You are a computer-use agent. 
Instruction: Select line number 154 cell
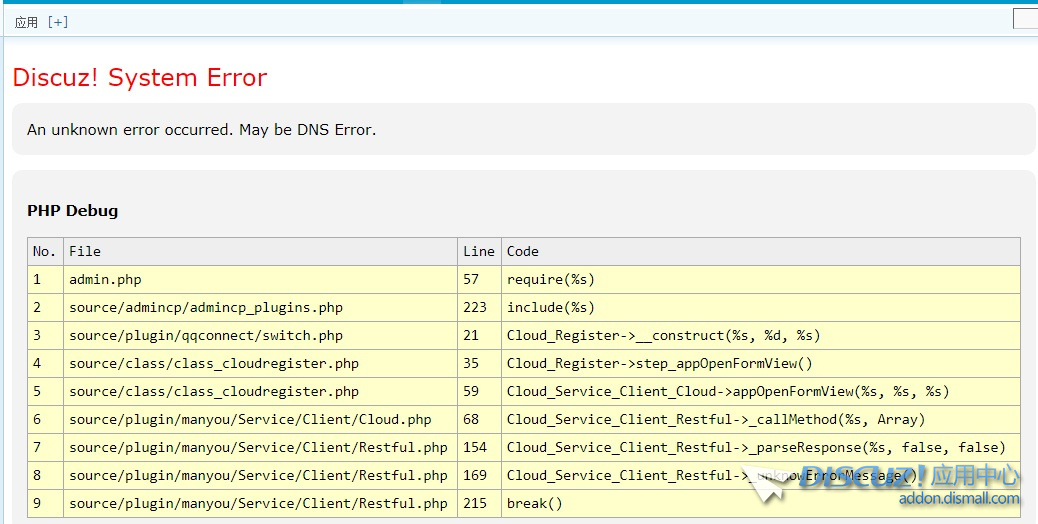[x=479, y=447]
